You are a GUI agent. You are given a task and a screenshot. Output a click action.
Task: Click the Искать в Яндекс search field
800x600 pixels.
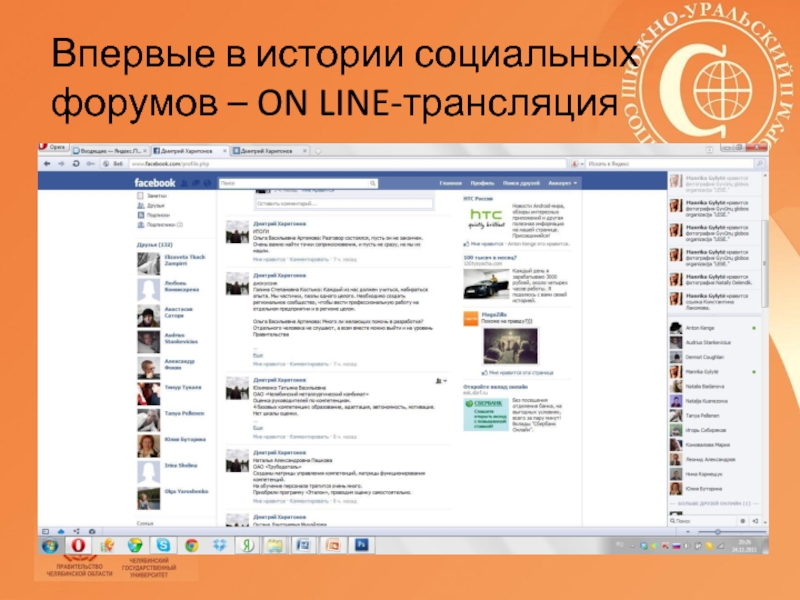pos(670,164)
